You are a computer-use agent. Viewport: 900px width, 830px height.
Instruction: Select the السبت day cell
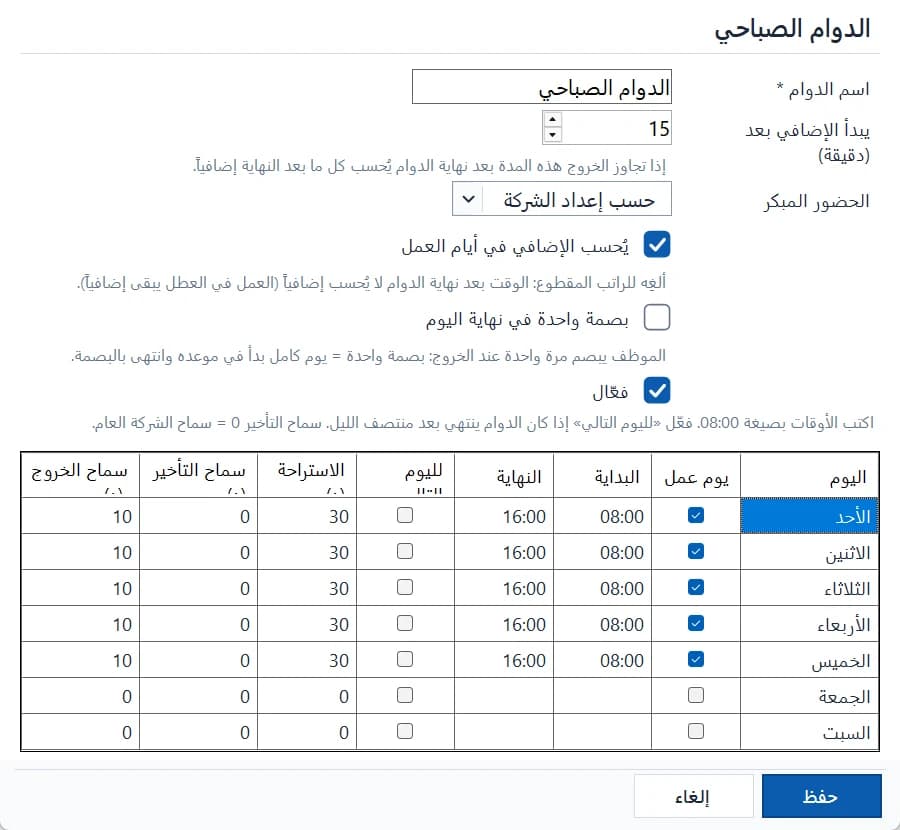click(x=809, y=732)
